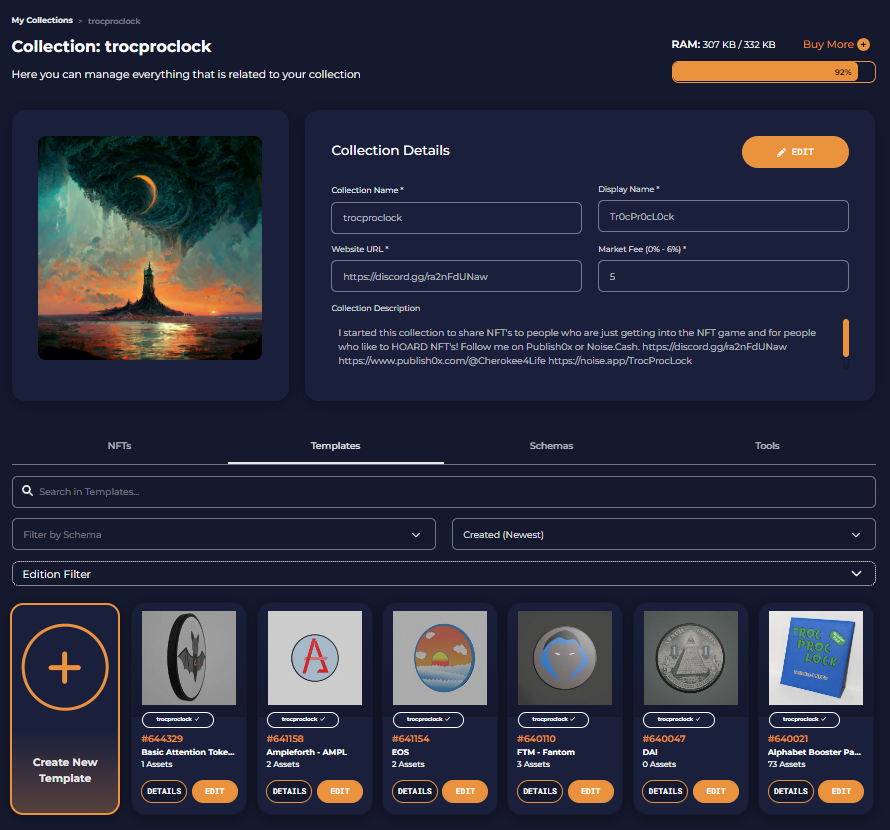The height and width of the screenshot is (830, 890).
Task: Click the Alphabet Booster Pack blue box thumbnail
Action: (x=816, y=657)
